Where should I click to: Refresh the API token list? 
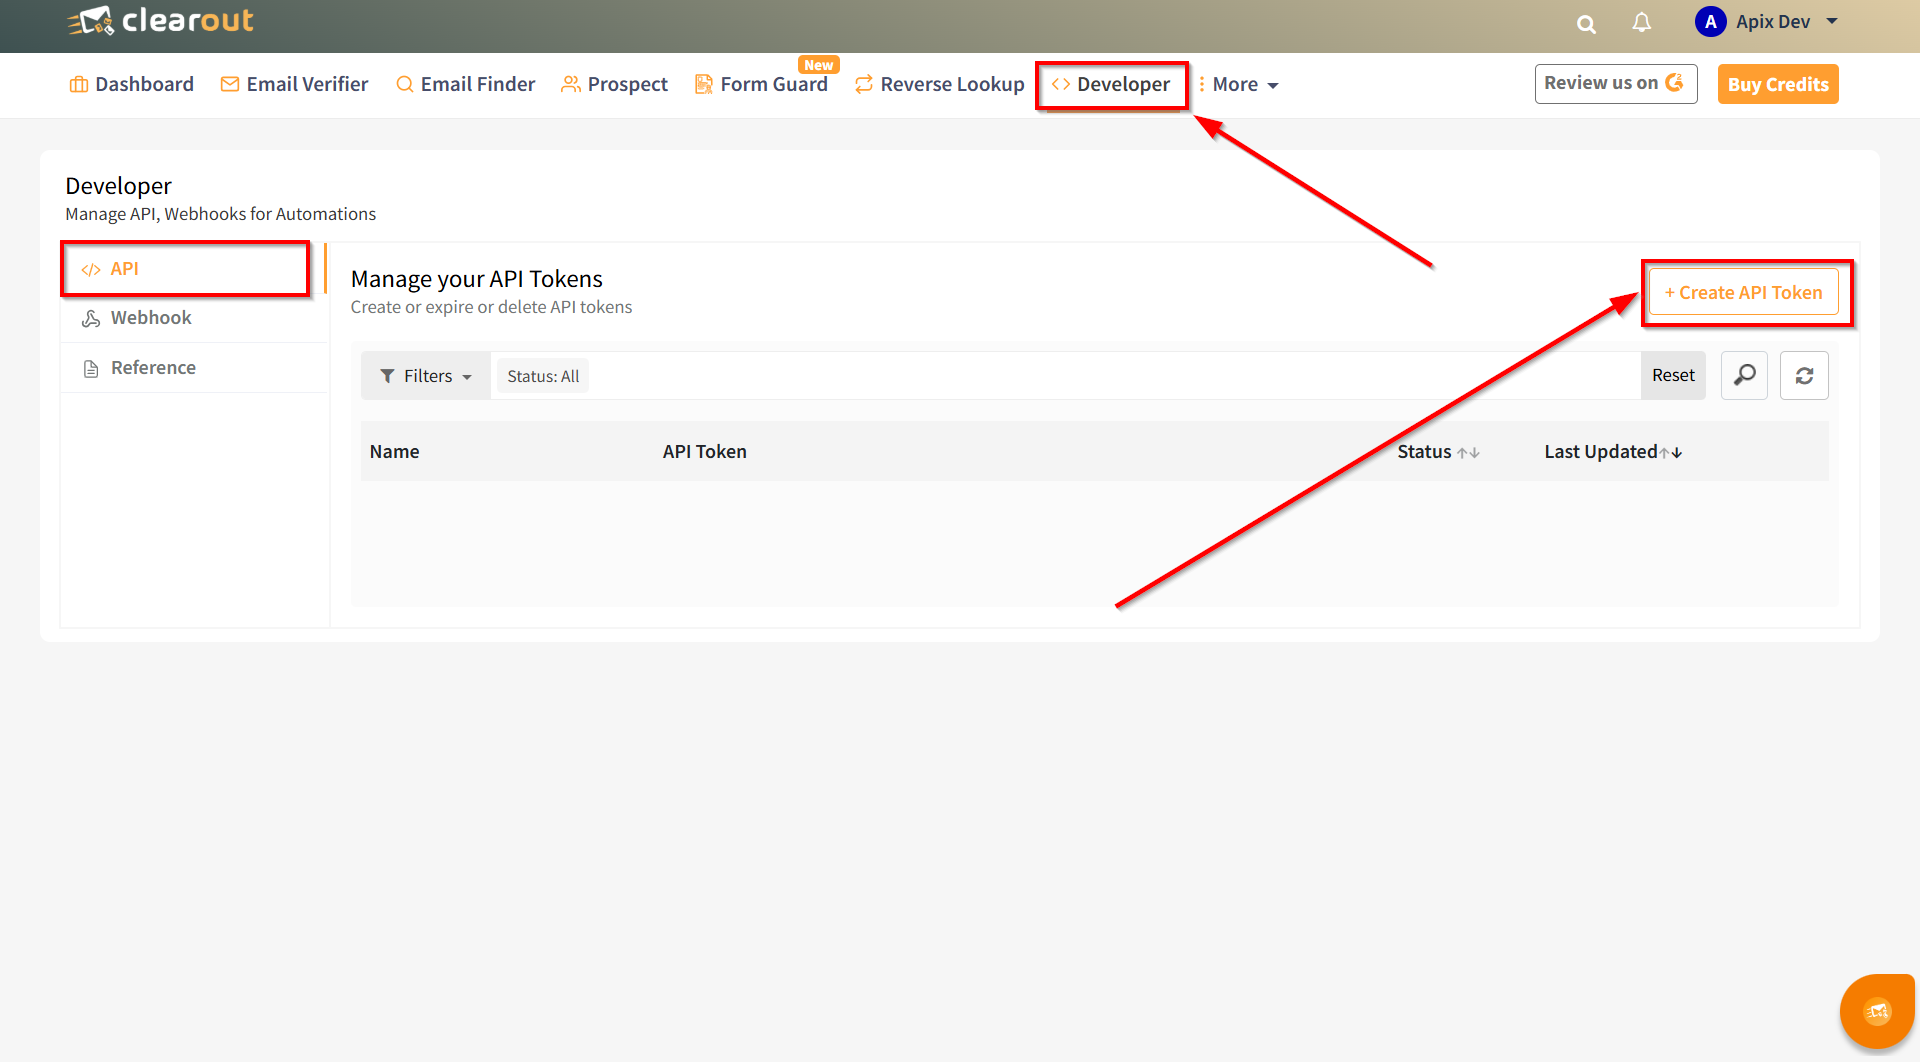click(1804, 375)
